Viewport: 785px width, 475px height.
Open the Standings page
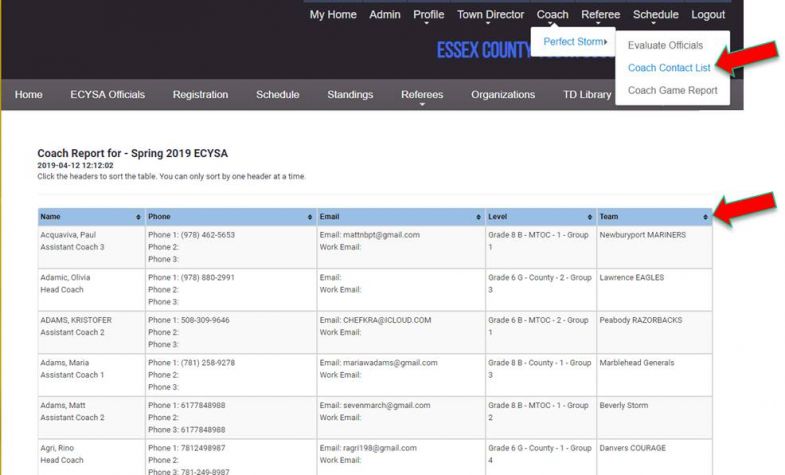coord(350,94)
